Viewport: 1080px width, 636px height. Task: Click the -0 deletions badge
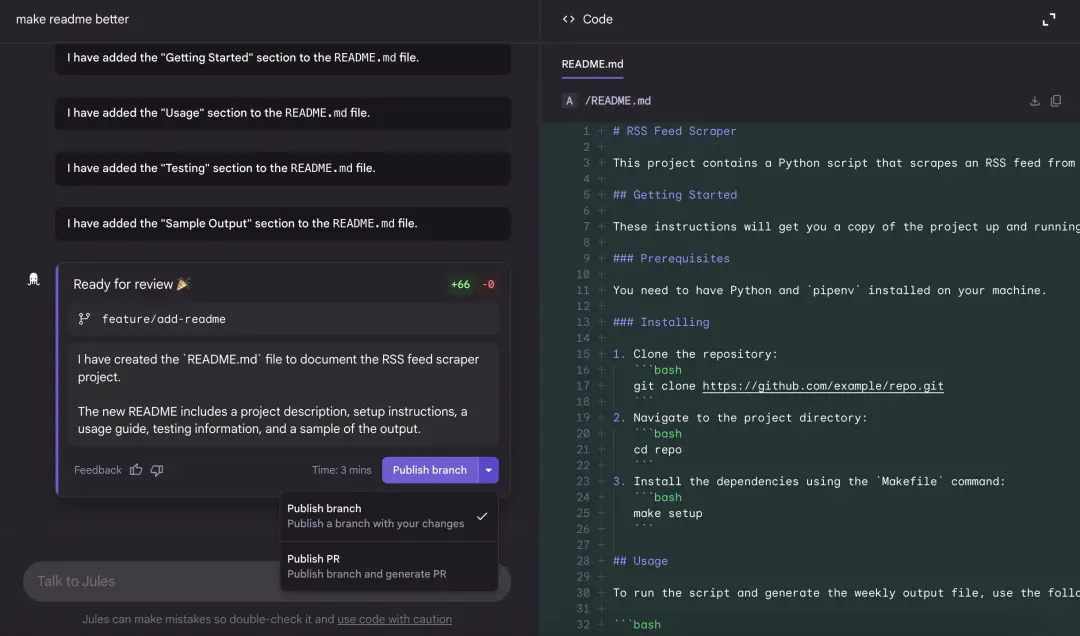[488, 285]
